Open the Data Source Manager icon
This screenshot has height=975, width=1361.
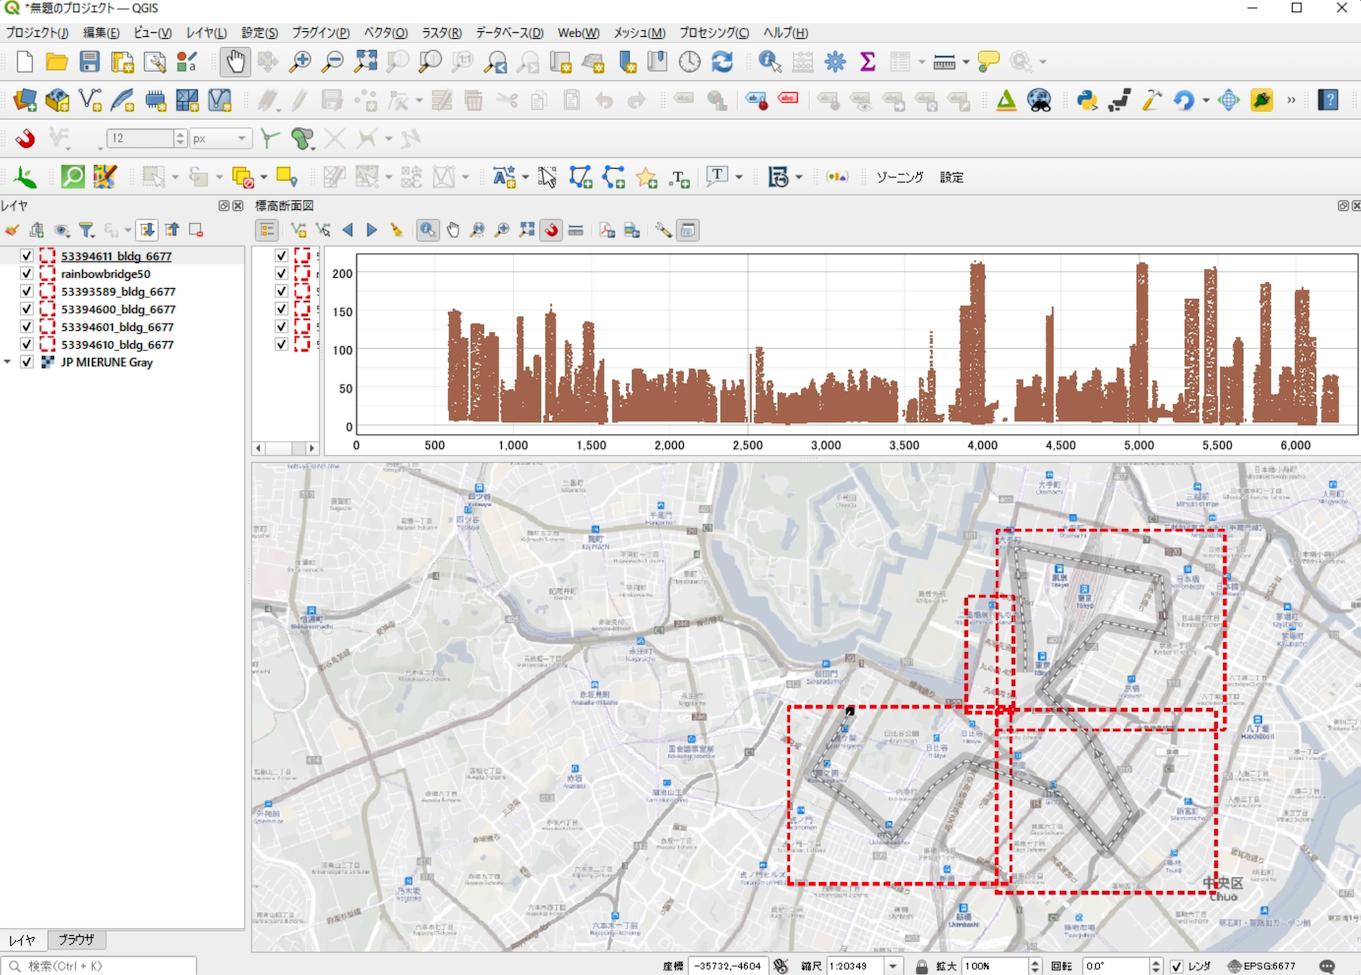(x=25, y=100)
